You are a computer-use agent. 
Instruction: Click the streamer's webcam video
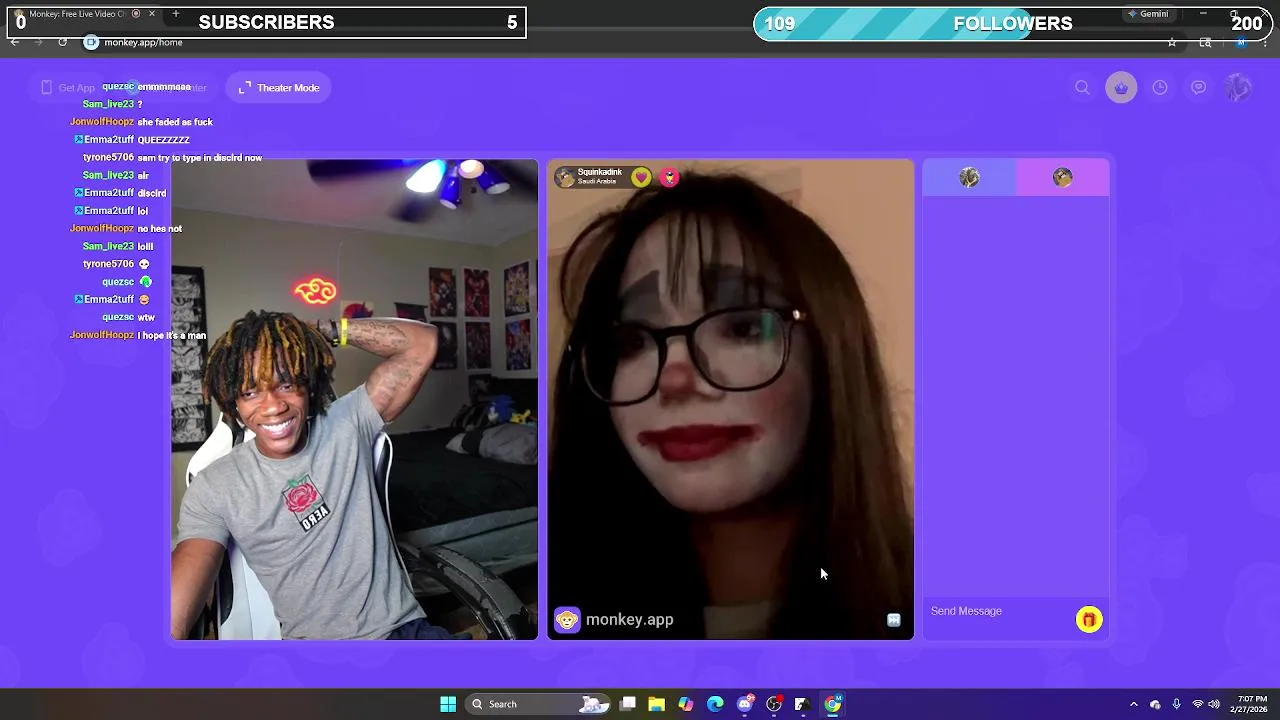354,399
